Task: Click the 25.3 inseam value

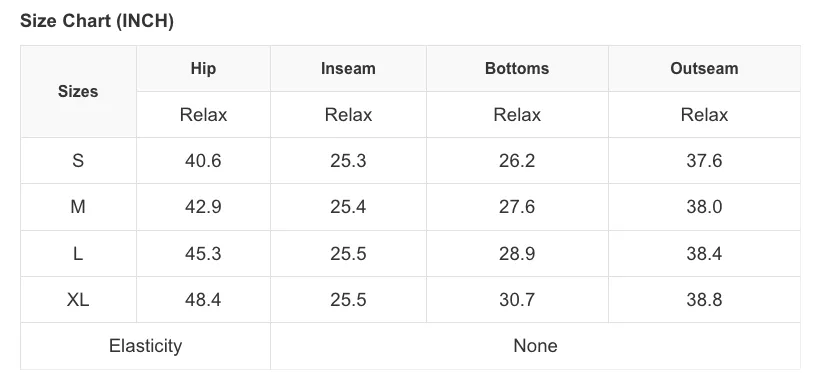Action: pyautogui.click(x=348, y=160)
